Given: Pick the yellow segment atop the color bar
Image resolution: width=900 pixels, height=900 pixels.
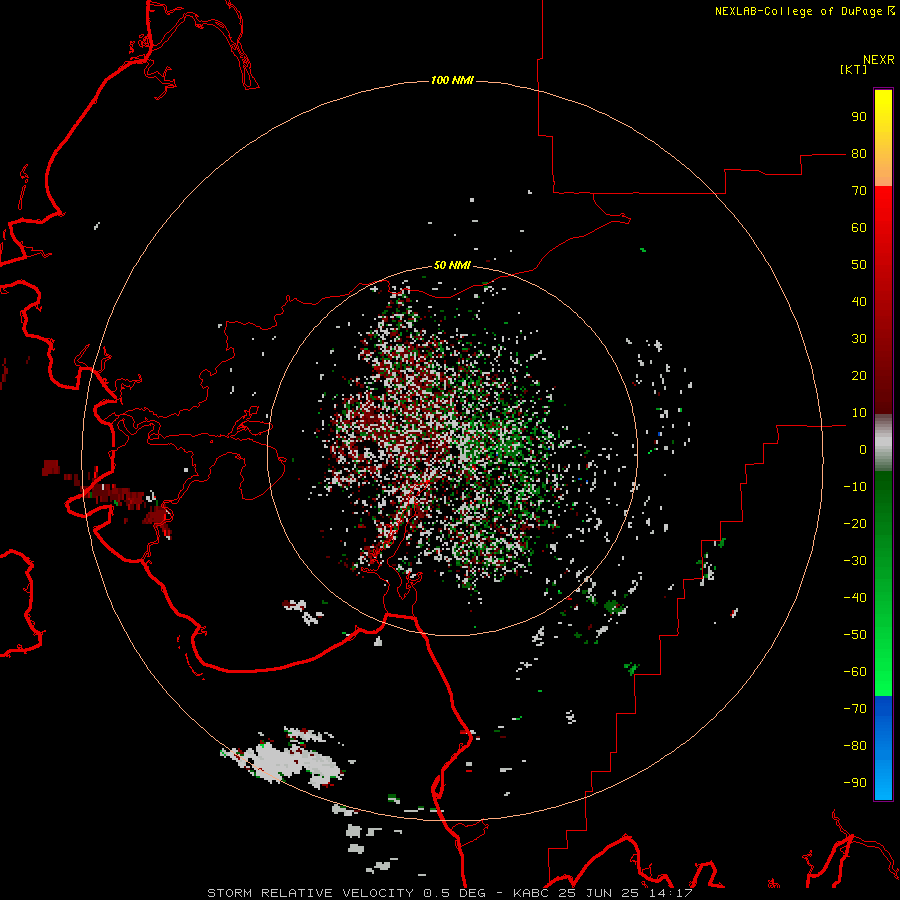Looking at the screenshot, I should click(883, 138).
